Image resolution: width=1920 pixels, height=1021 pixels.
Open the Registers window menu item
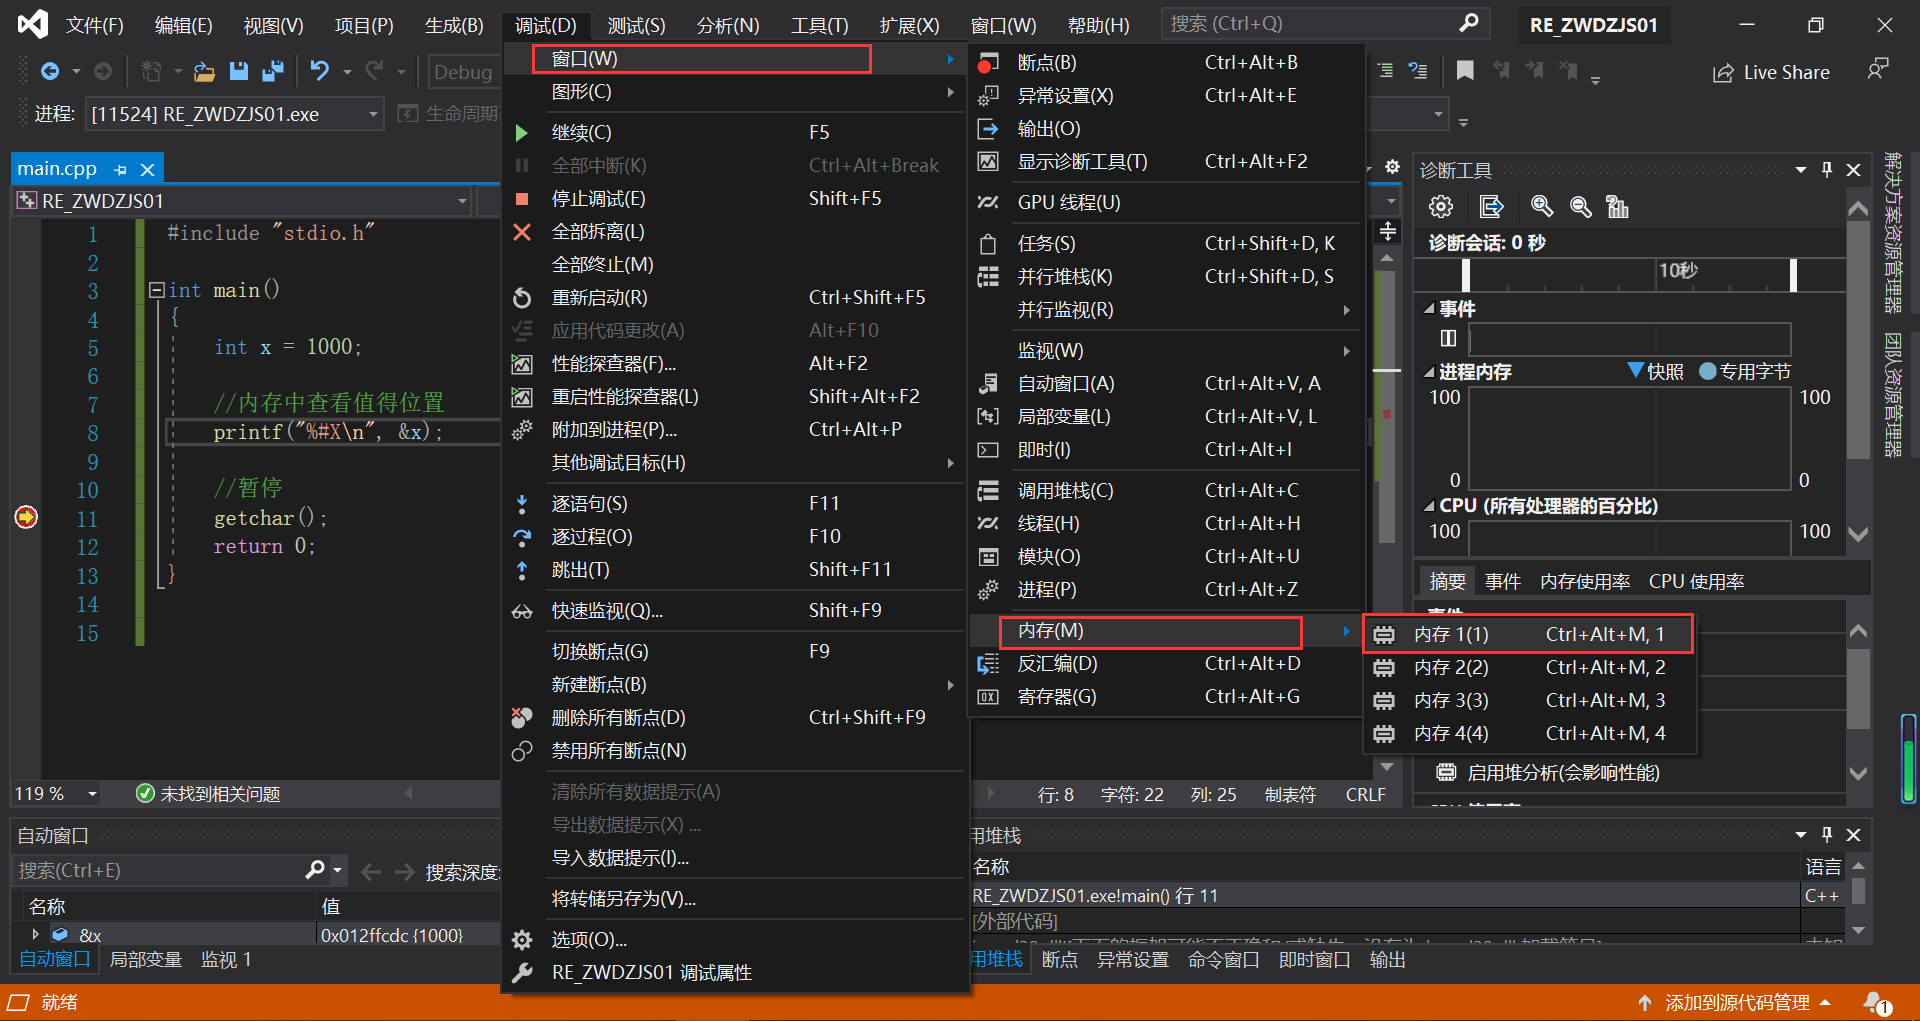(x=1166, y=696)
